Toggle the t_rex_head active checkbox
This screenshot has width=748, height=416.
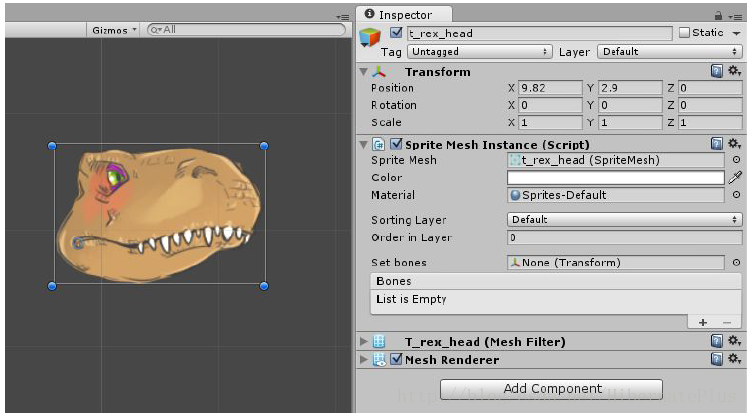[x=396, y=32]
